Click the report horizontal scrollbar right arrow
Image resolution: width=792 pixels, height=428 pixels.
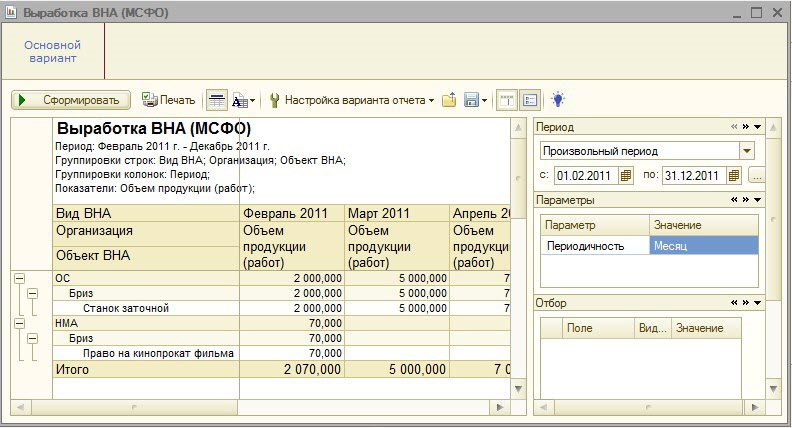[x=503, y=406]
